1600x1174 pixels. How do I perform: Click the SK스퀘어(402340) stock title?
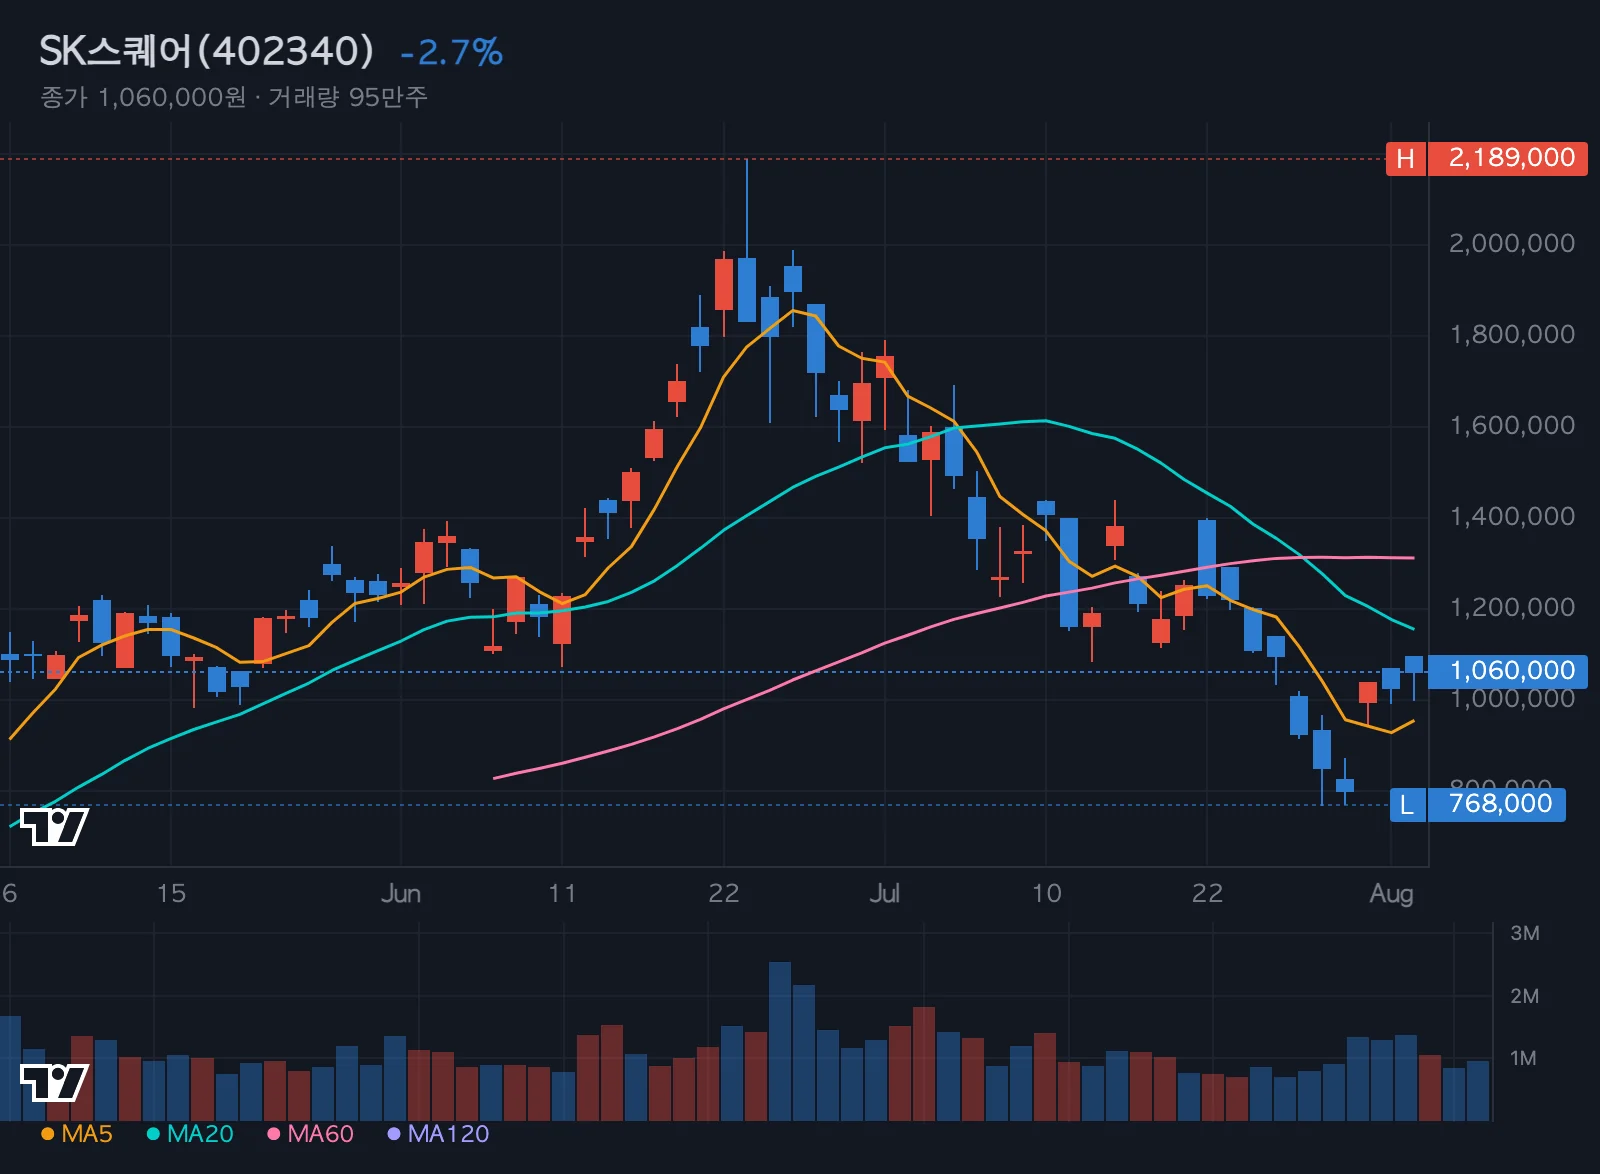[206, 51]
